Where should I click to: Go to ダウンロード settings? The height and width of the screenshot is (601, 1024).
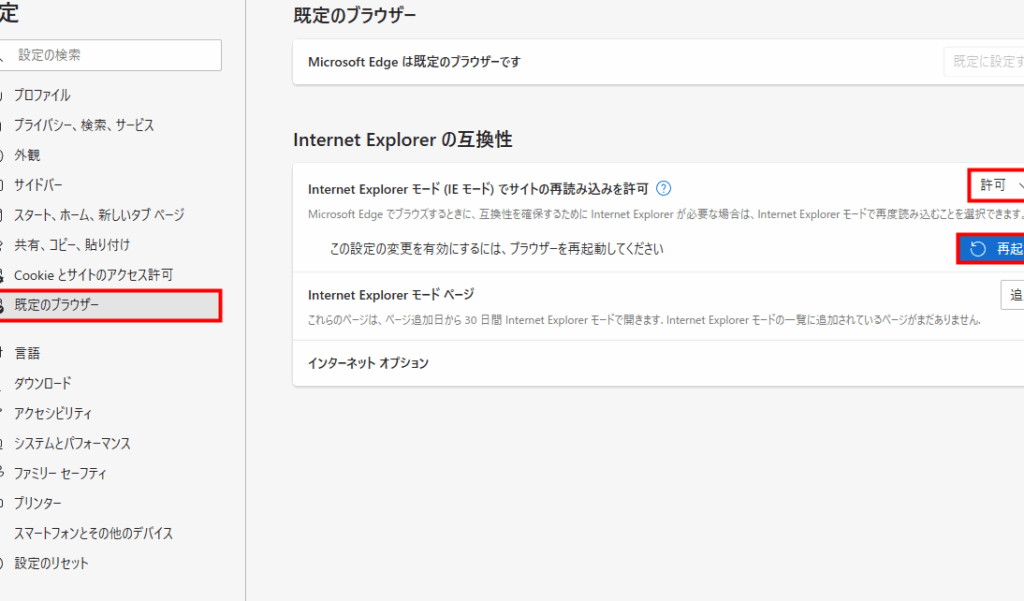pyautogui.click(x=42, y=383)
